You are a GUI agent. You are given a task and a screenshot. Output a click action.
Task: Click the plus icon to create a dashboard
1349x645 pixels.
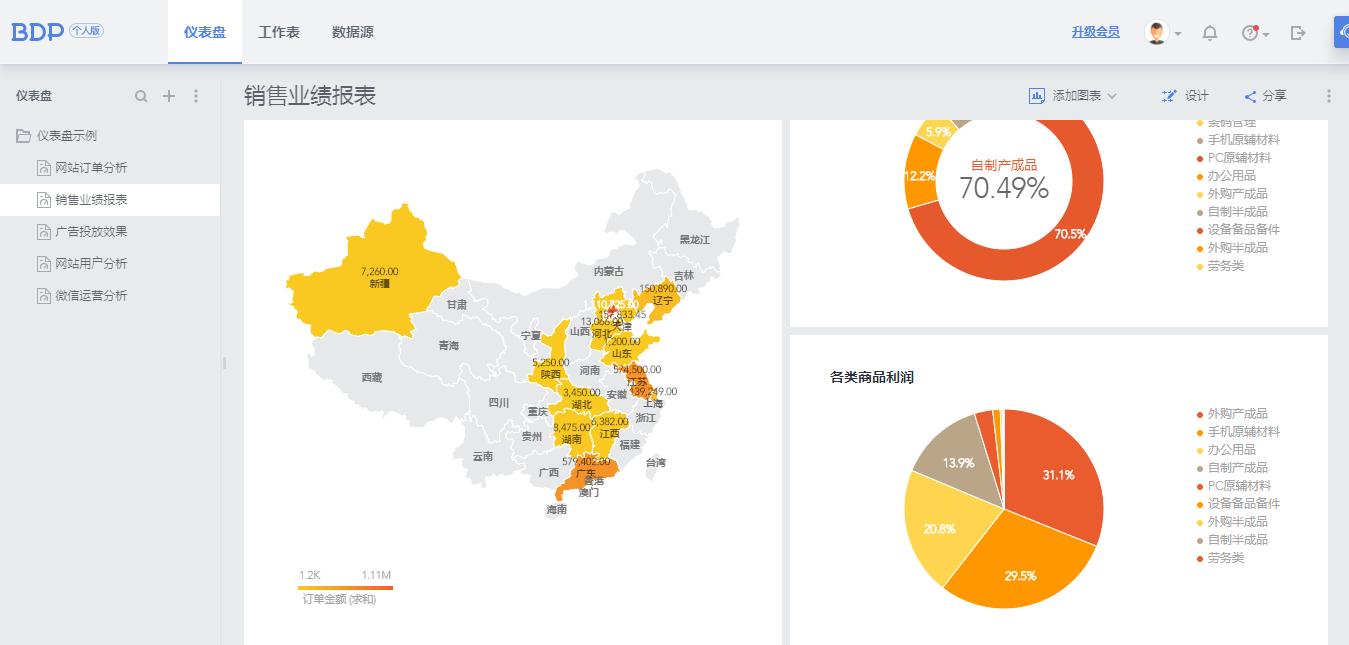(x=168, y=96)
